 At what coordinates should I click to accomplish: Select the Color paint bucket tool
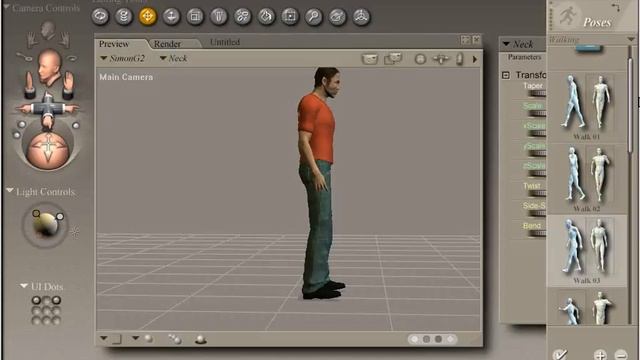coord(266,17)
